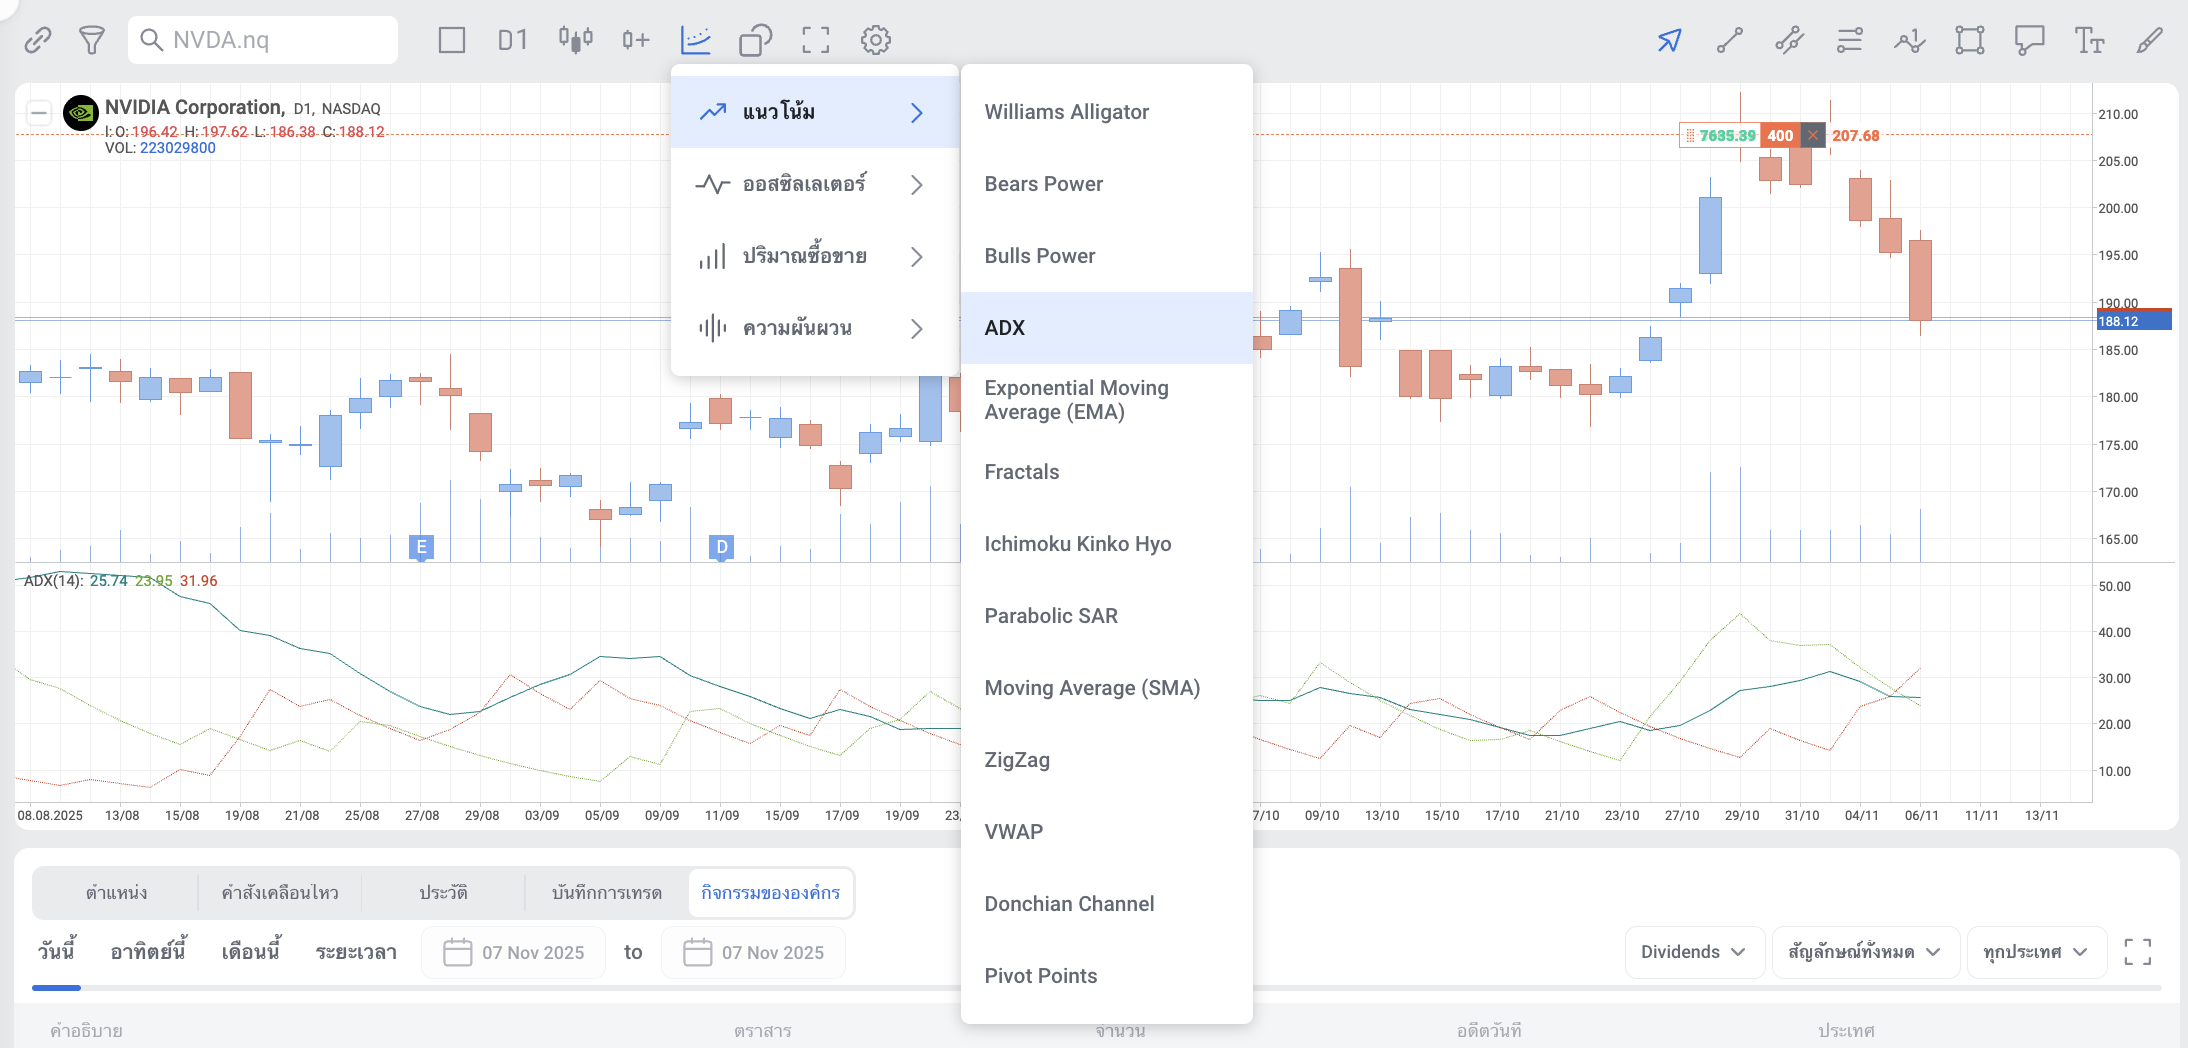Open ทุกประเทศ all countries dropdown

coord(2036,952)
